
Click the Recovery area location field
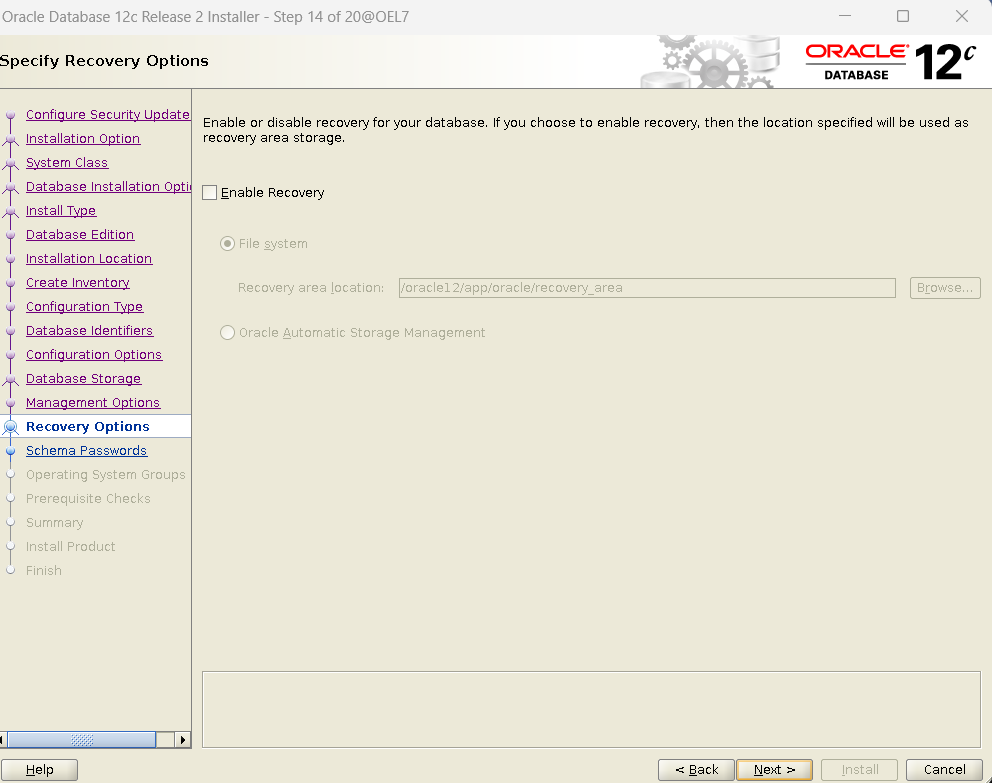[647, 288]
